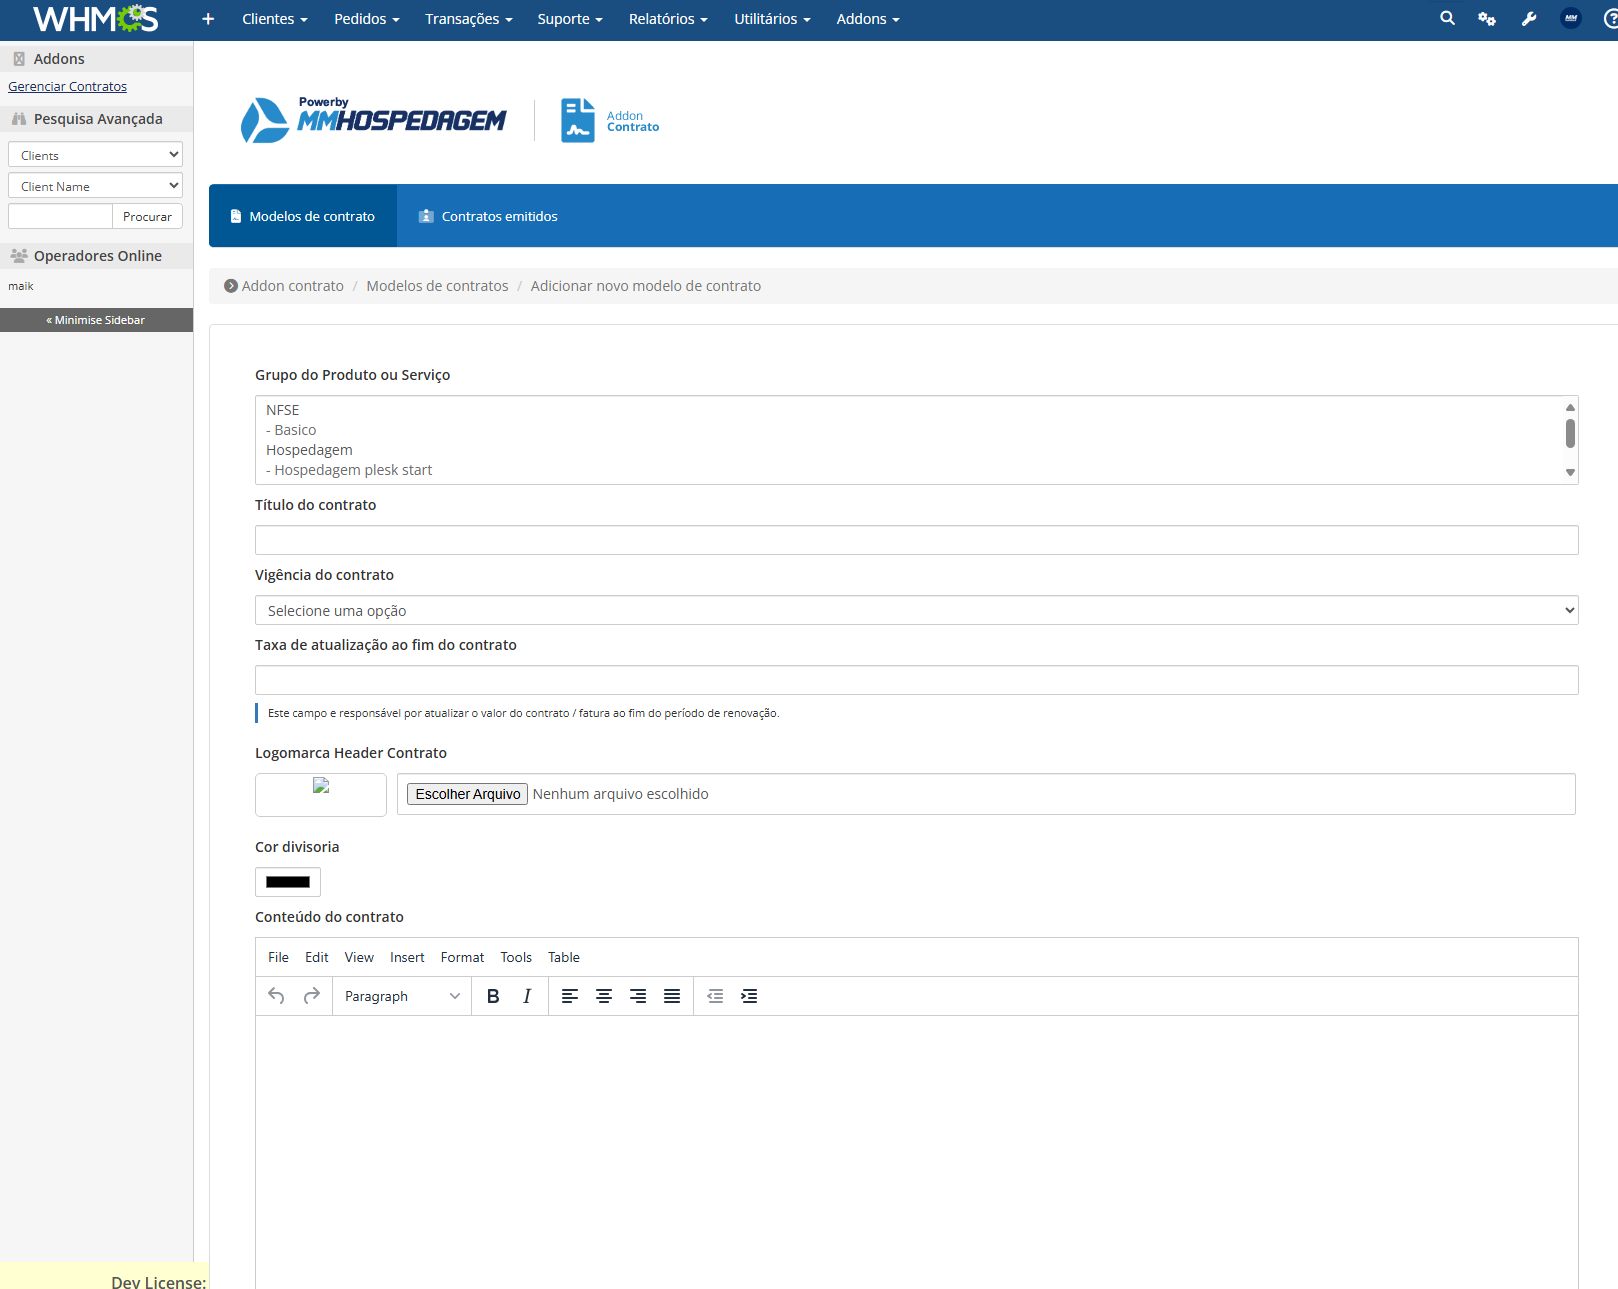Click the operator name maik
The image size is (1618, 1289).
pos(21,286)
